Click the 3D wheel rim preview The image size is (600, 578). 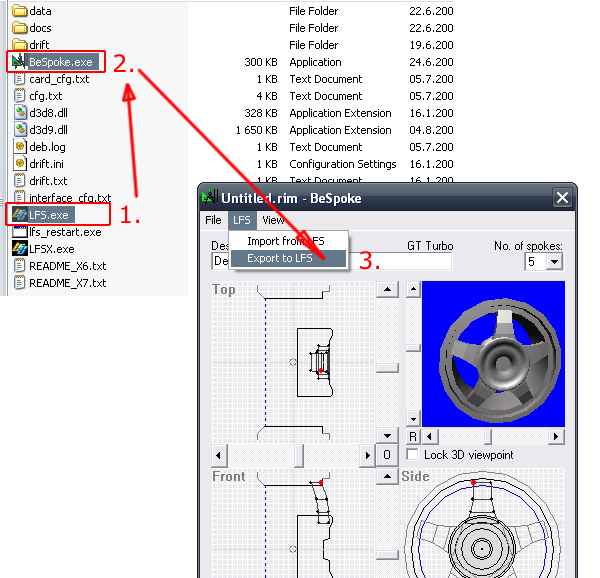coord(493,354)
